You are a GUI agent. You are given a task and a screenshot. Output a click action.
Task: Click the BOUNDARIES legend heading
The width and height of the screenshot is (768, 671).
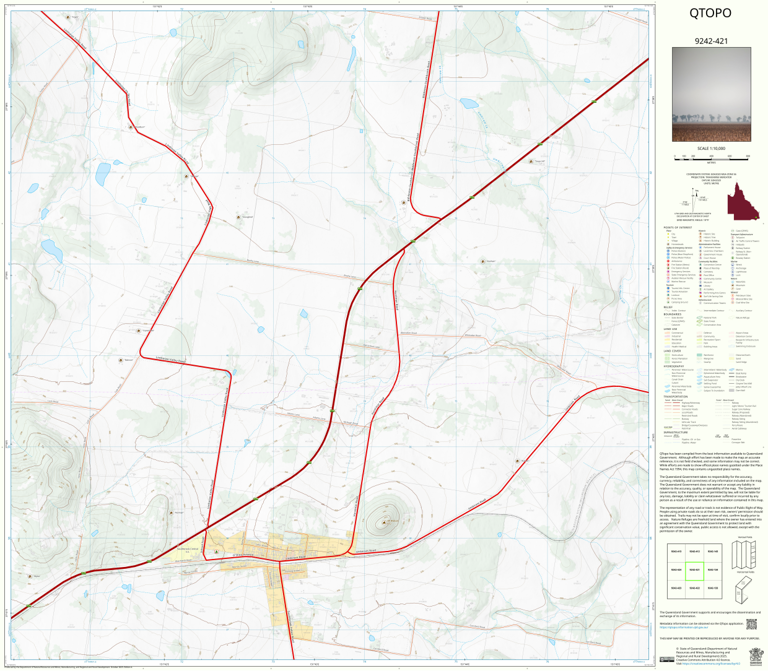click(672, 314)
